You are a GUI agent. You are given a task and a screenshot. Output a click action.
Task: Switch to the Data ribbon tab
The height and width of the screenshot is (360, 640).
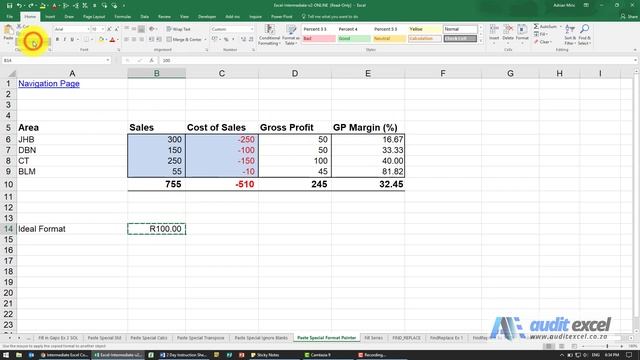[x=144, y=17]
